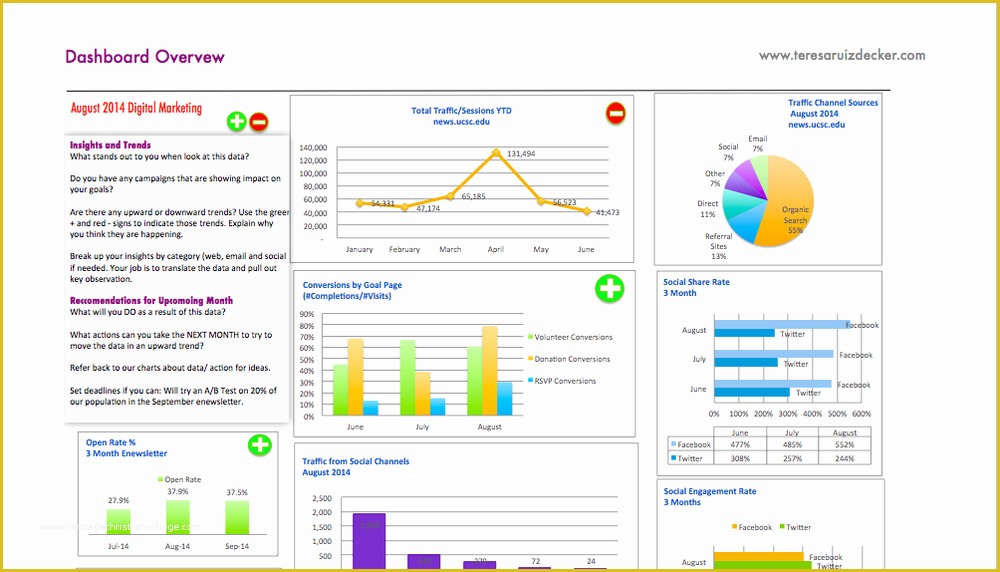Image resolution: width=1000 pixels, height=572 pixels.
Task: Open www.teresaruizdecker.com link
Action: click(842, 55)
